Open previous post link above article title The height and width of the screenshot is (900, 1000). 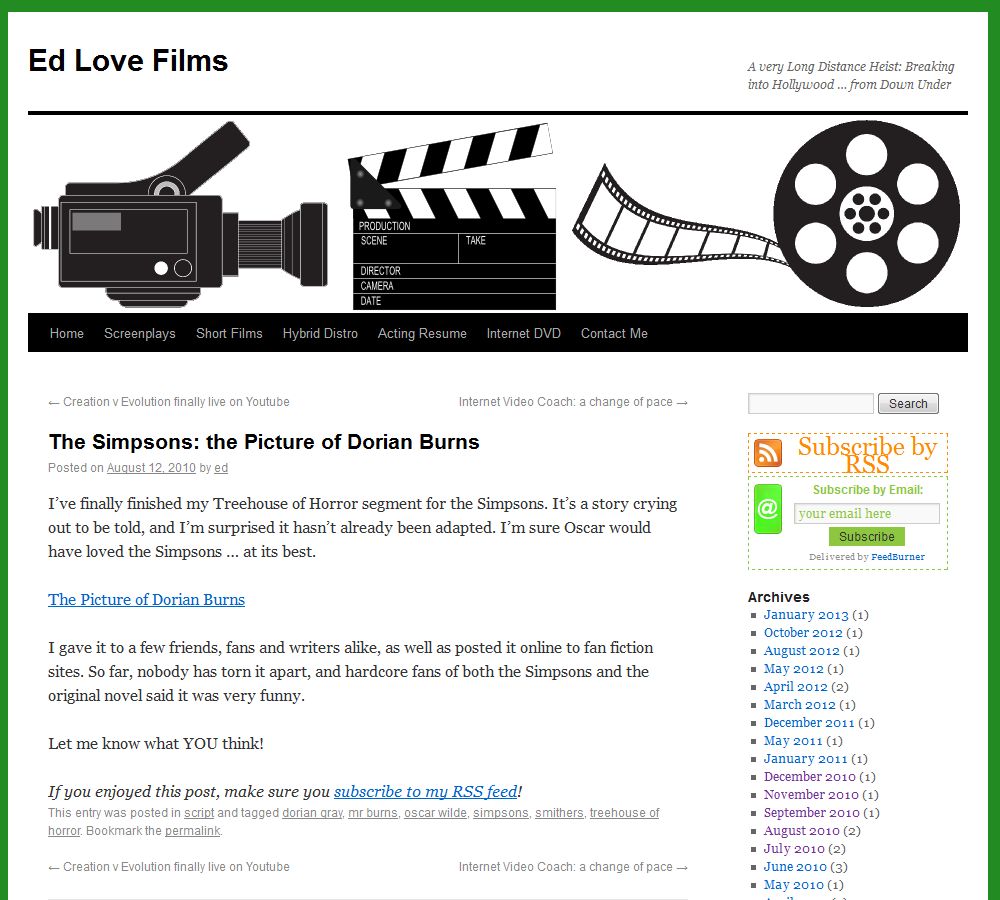(169, 402)
